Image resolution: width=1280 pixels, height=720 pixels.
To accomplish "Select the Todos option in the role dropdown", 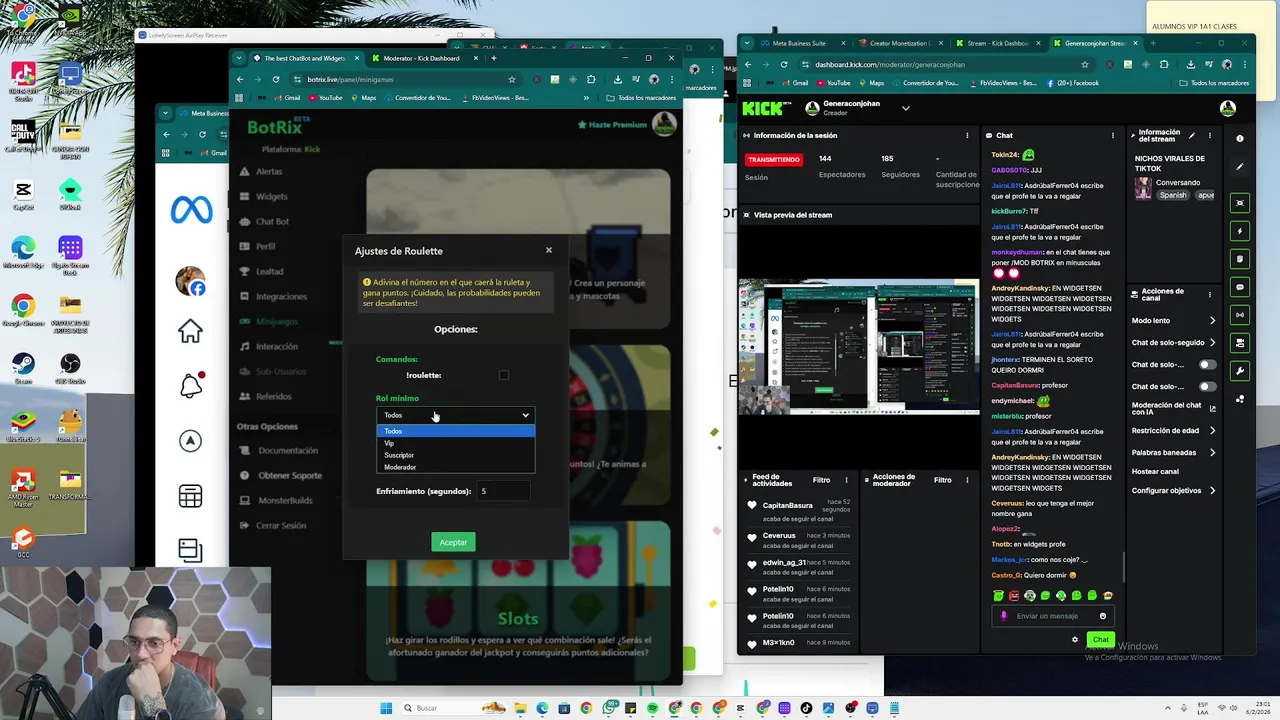I will click(x=455, y=431).
